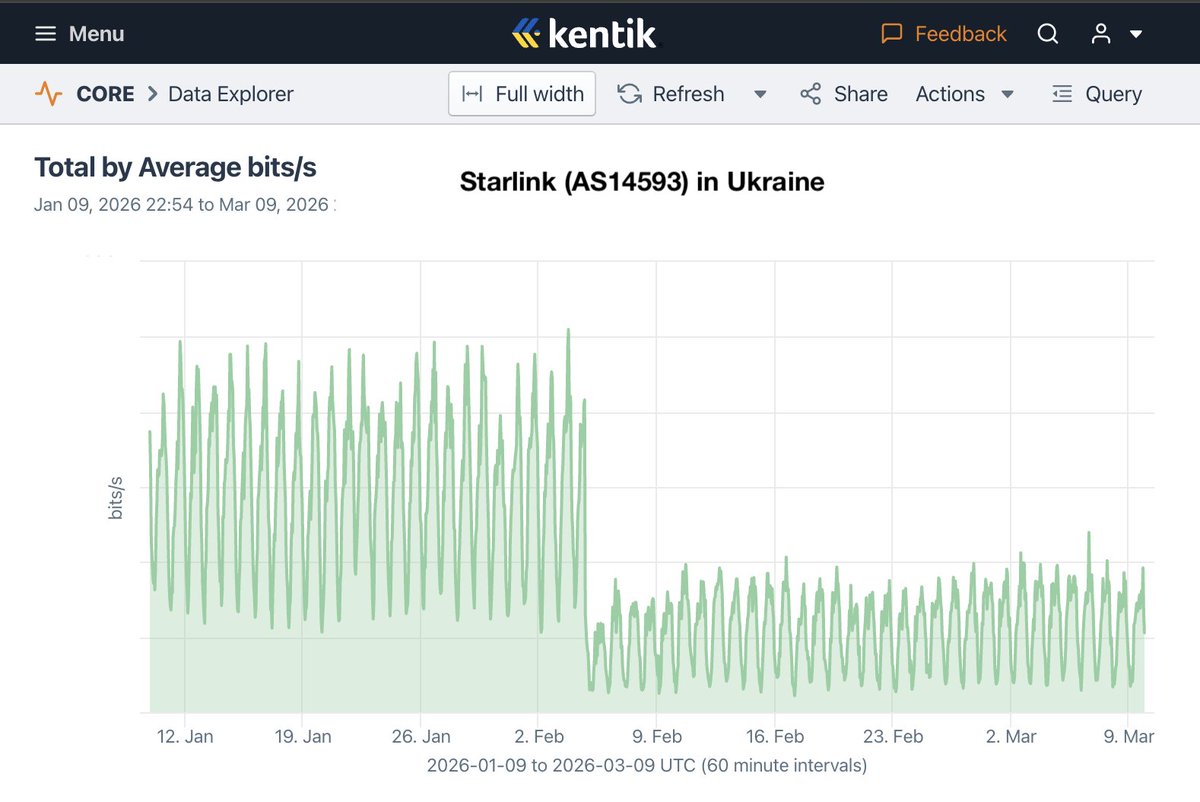The width and height of the screenshot is (1200, 802).
Task: Click the CORE breadcrumb link
Action: point(105,93)
